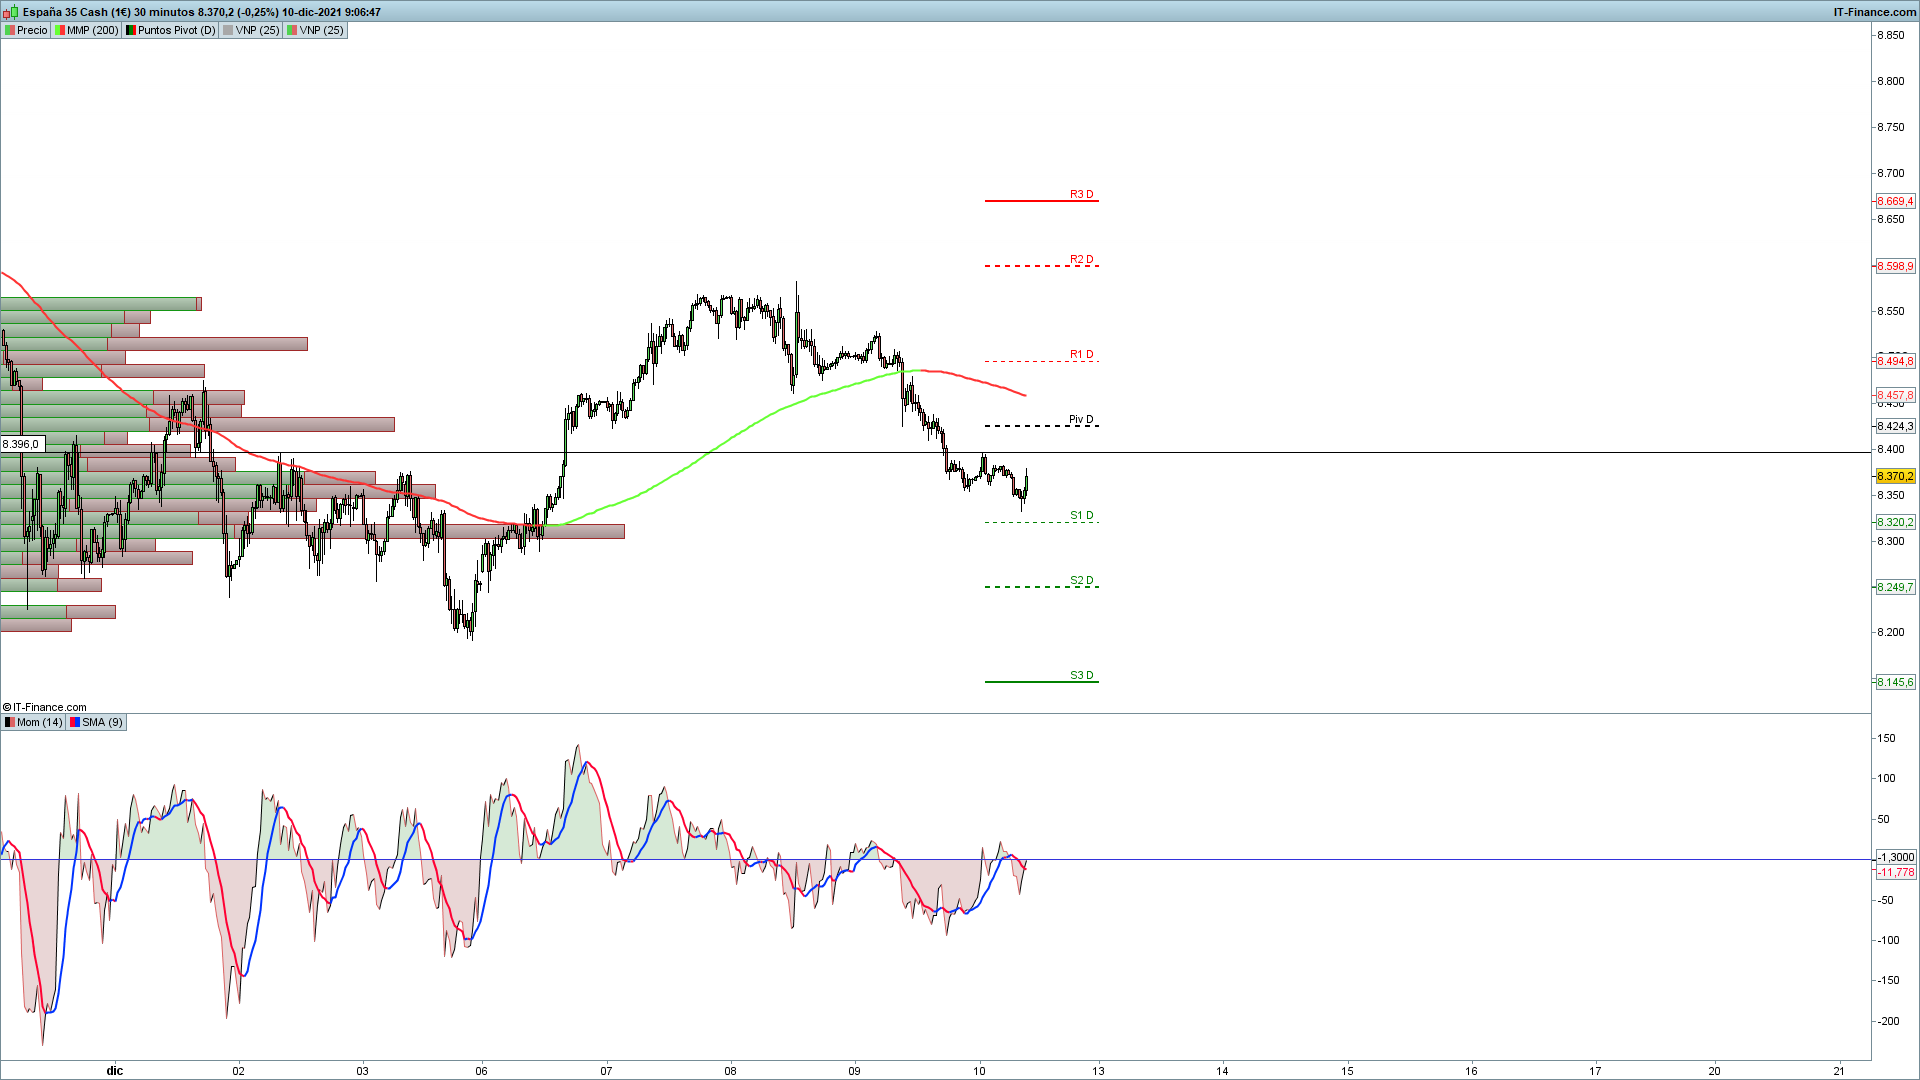Open the Puntos Pivot (D) indicator settings

tap(170, 30)
